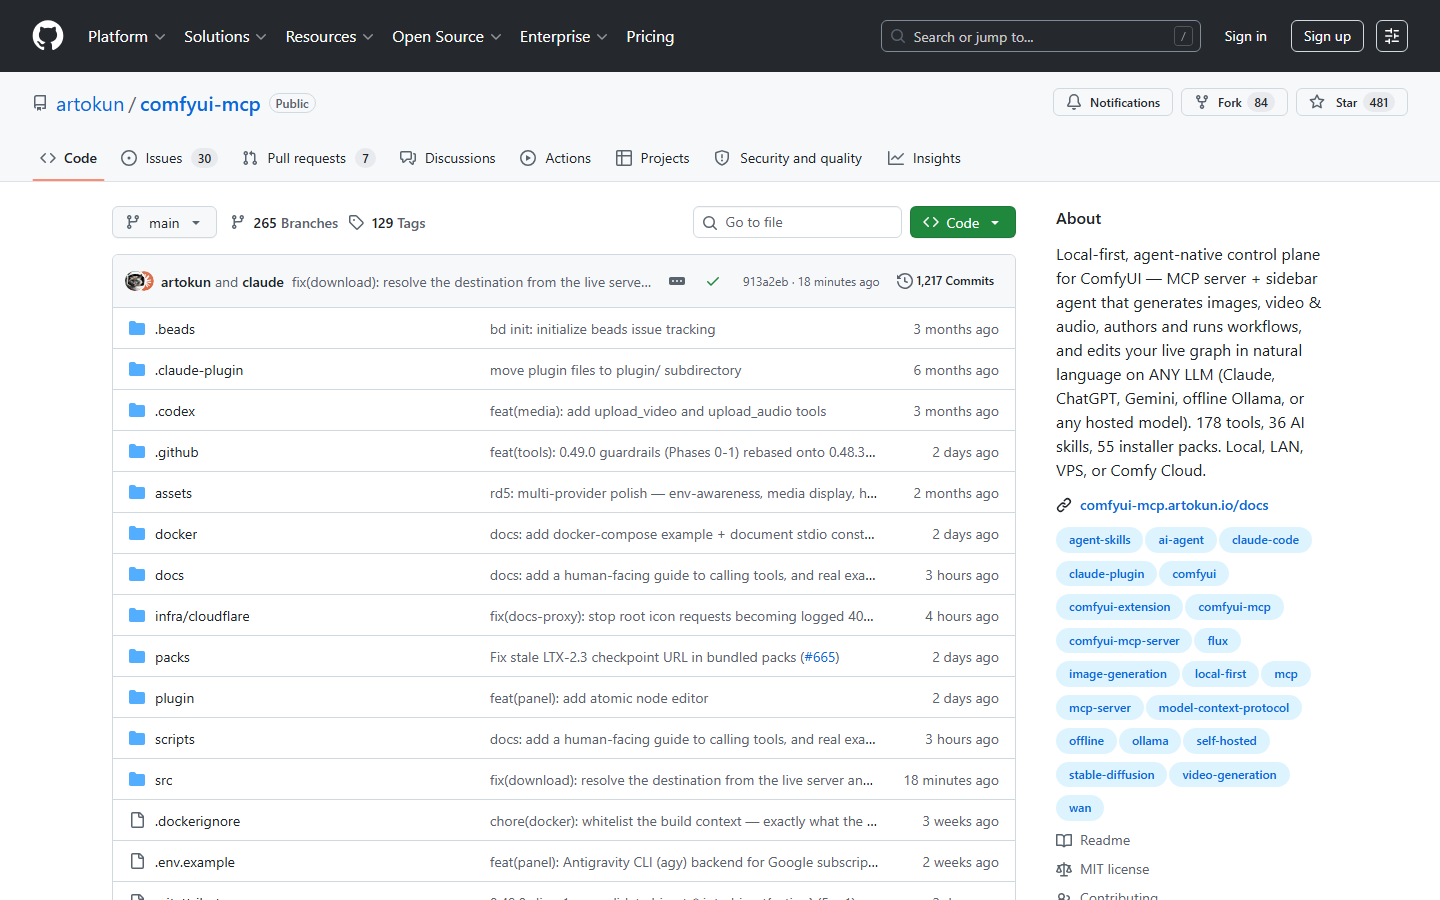Open the artokun owner link

pyautogui.click(x=90, y=104)
